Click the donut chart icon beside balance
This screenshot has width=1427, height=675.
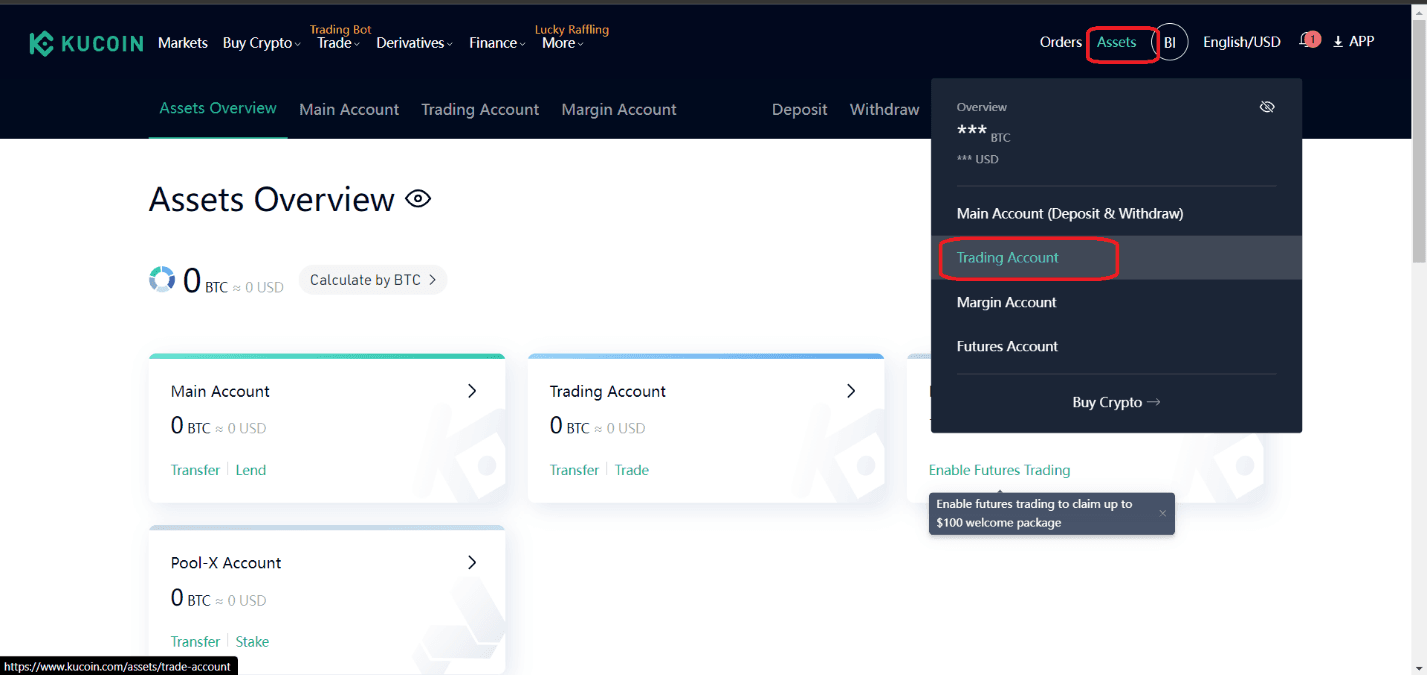point(162,280)
